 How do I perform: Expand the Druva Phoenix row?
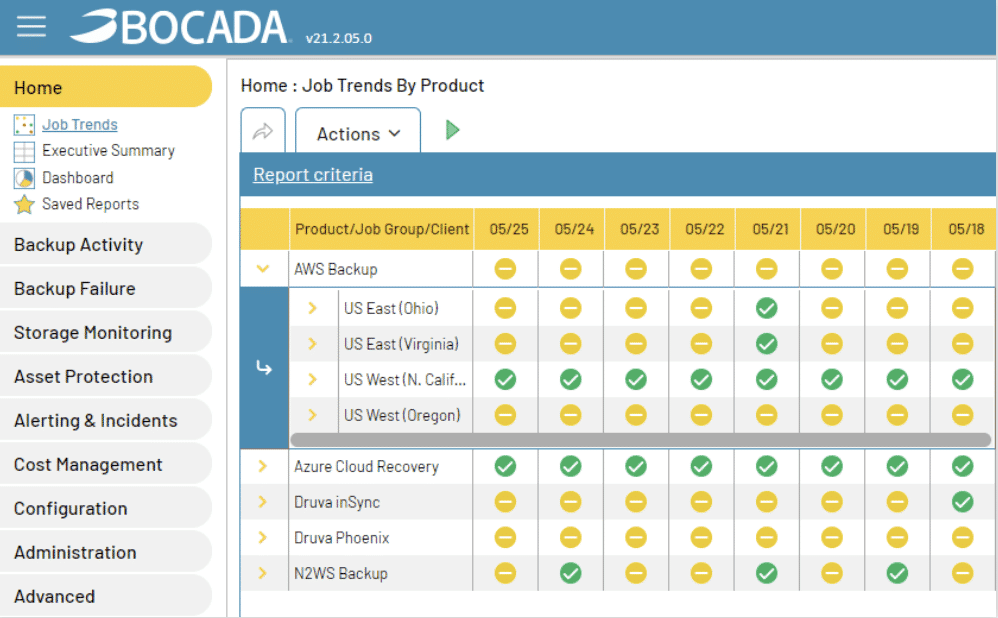(262, 537)
